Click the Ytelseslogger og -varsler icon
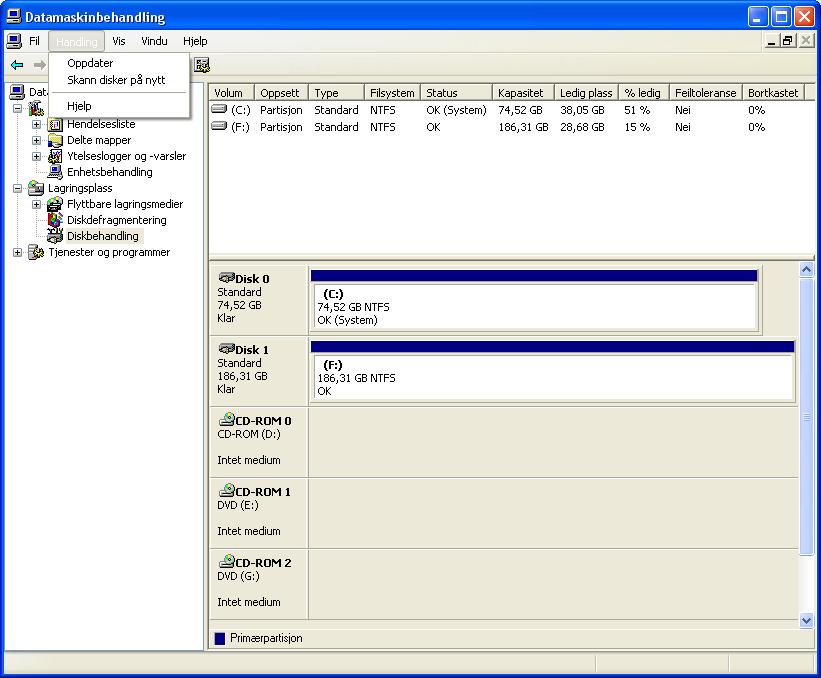This screenshot has width=821, height=678. pos(55,156)
